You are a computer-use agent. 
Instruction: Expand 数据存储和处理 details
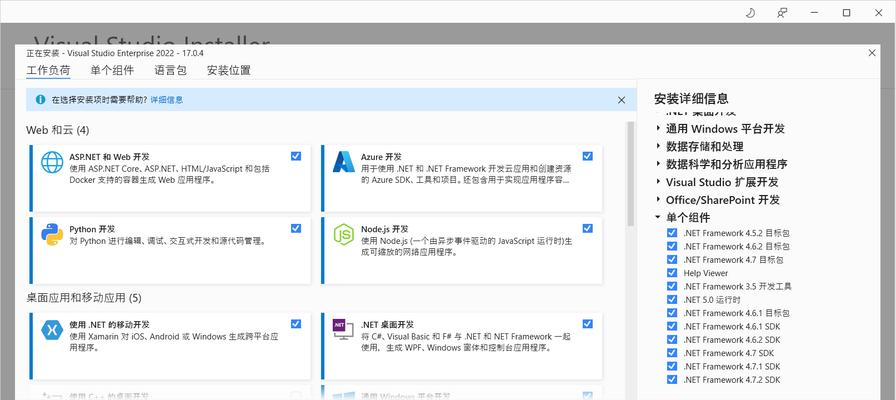point(658,146)
